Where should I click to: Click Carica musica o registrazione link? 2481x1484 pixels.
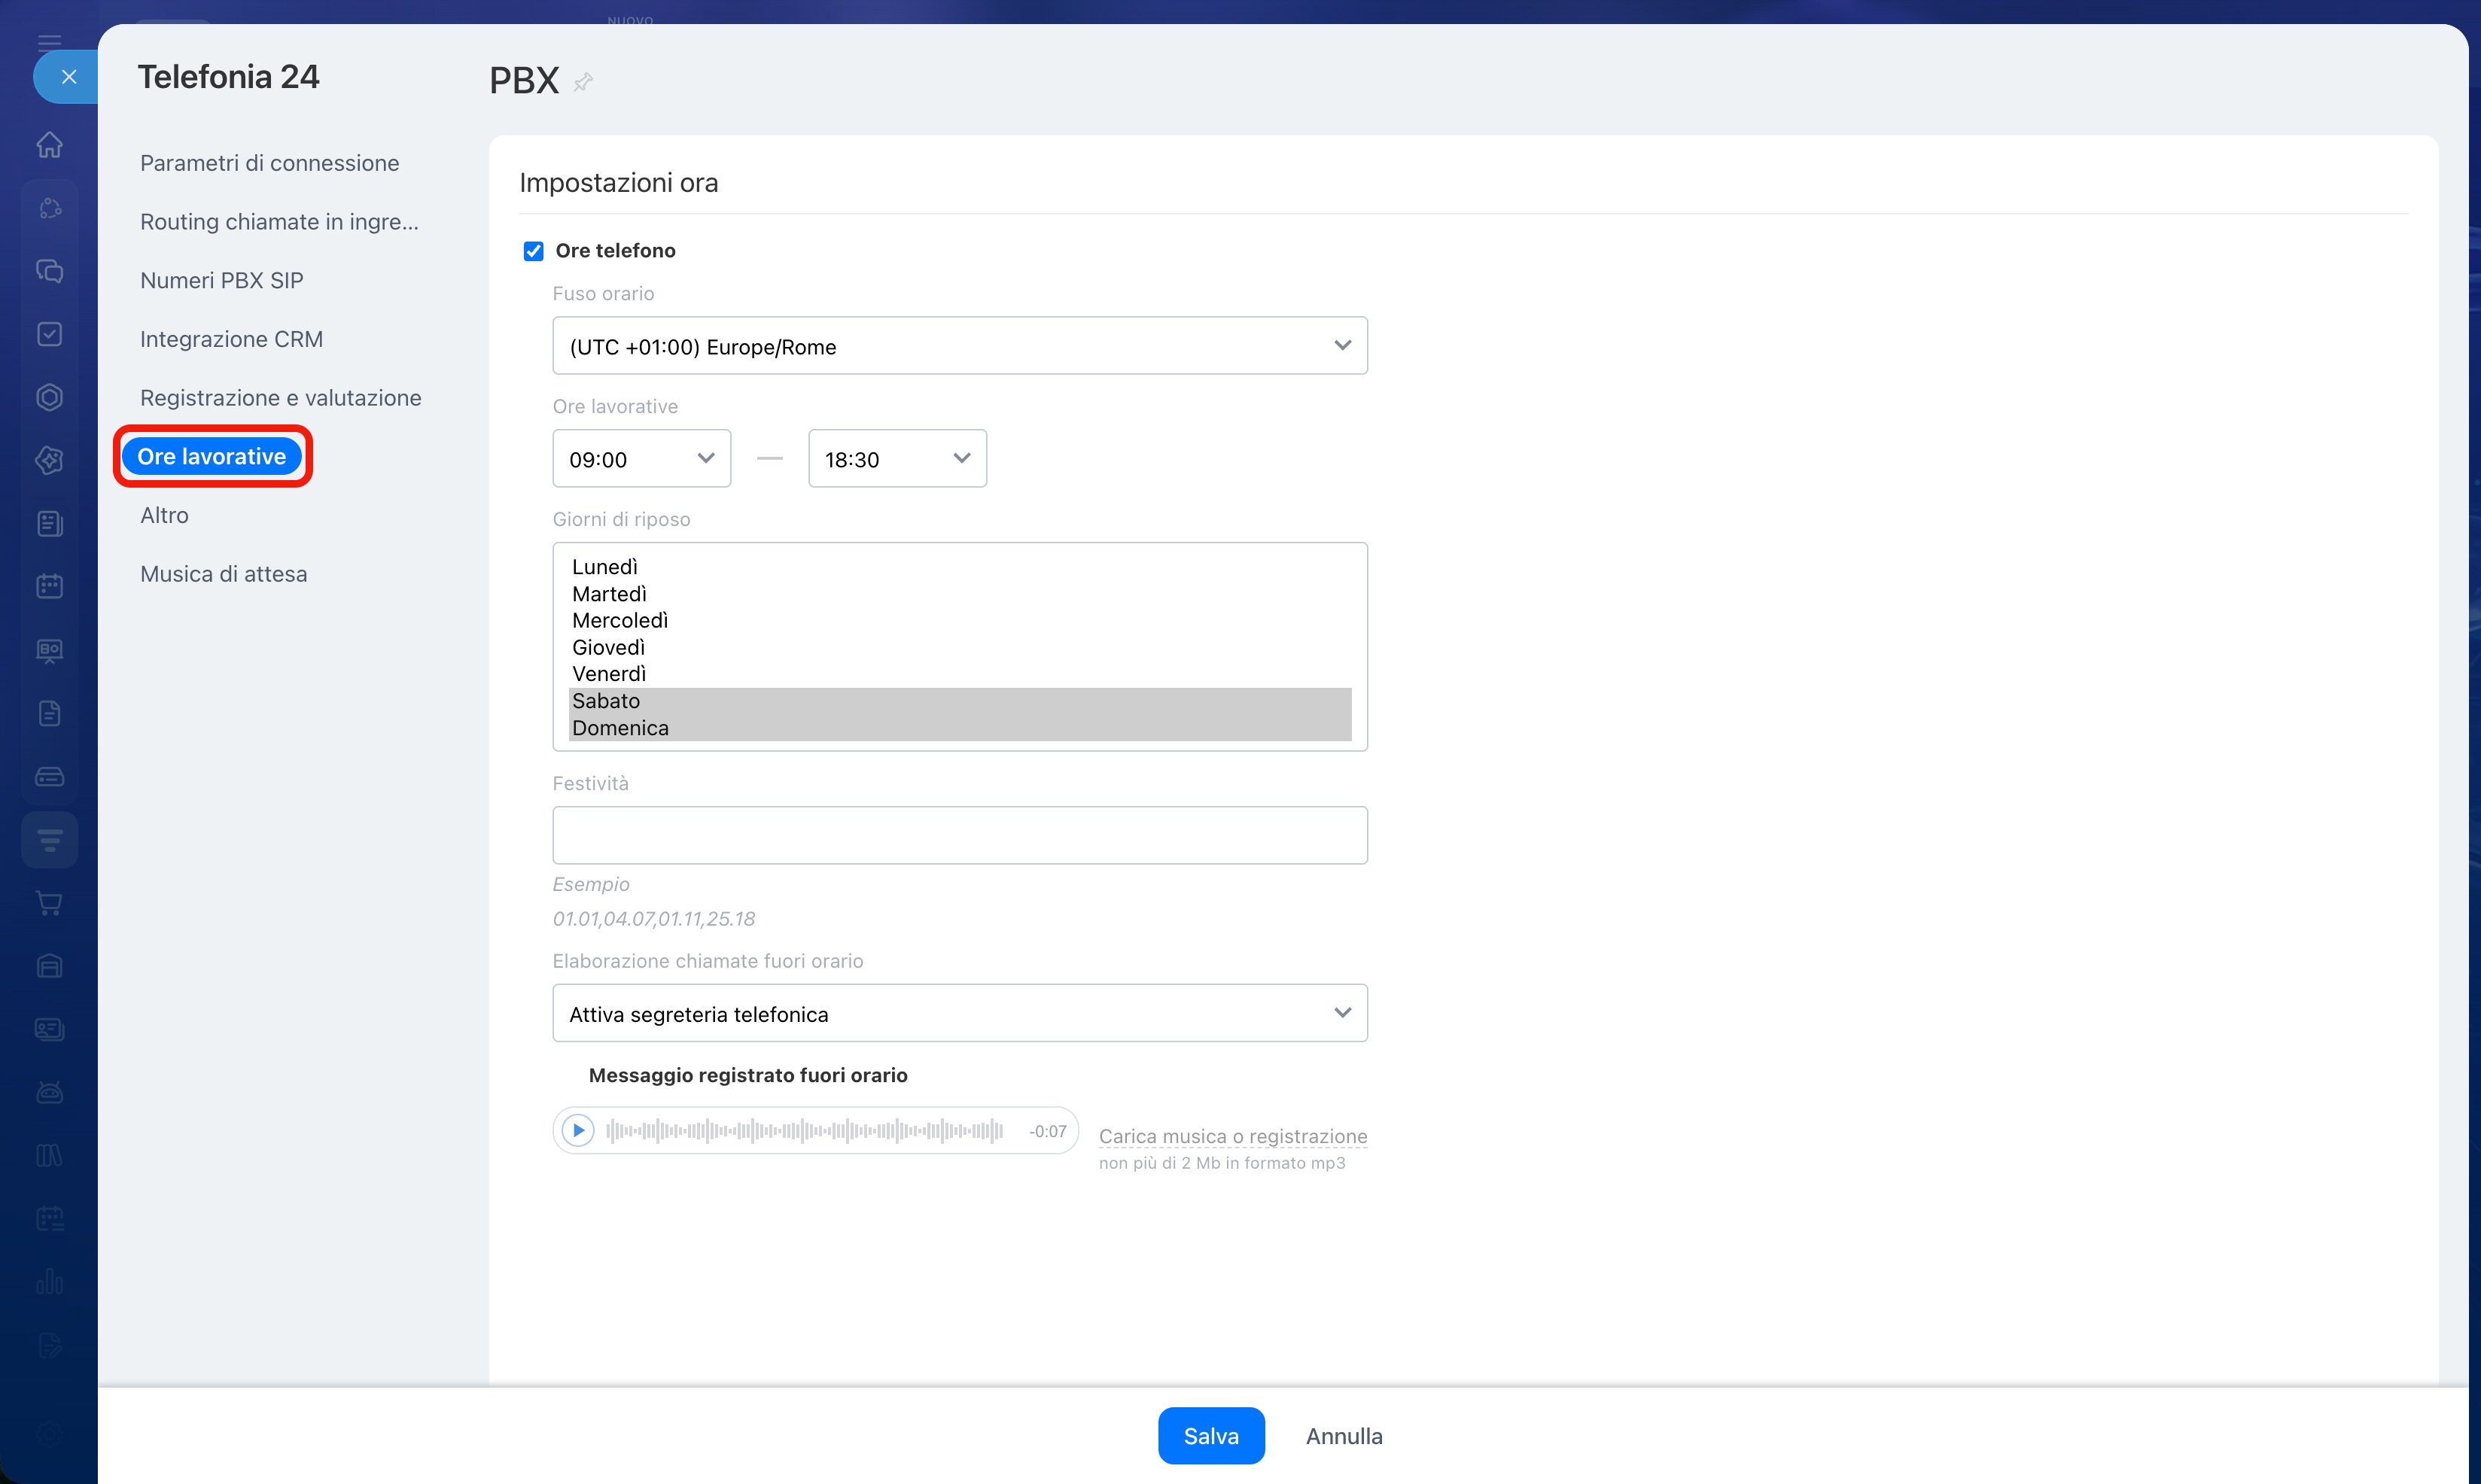tap(1232, 1137)
